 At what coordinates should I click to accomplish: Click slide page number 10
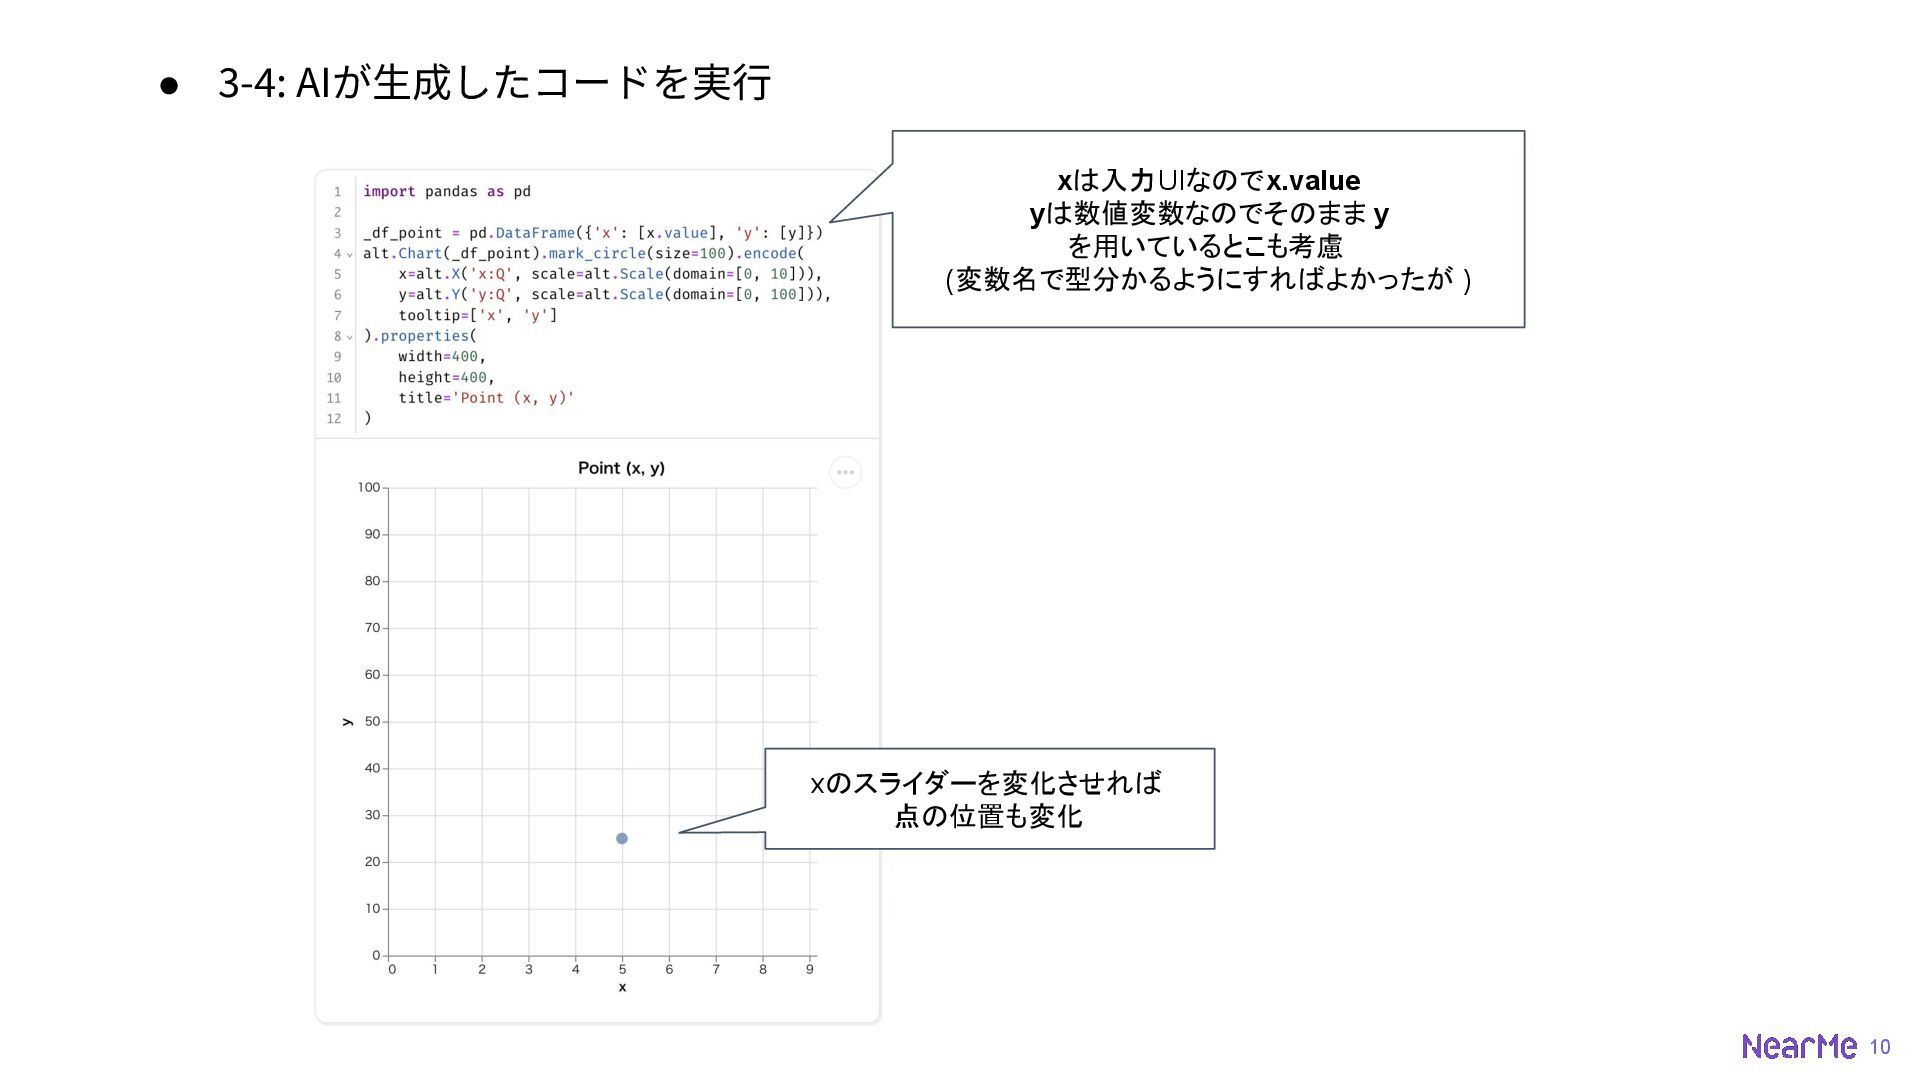tap(1880, 1047)
